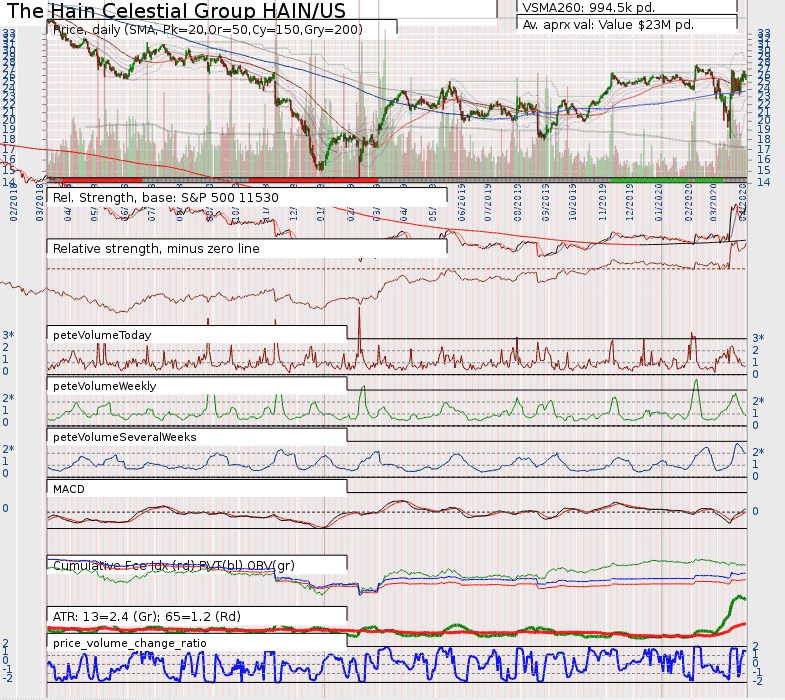Click the 'Price, daily (SMA, Pk=20...)' panel label
Image resolution: width=785 pixels, height=700 pixels.
(207, 30)
